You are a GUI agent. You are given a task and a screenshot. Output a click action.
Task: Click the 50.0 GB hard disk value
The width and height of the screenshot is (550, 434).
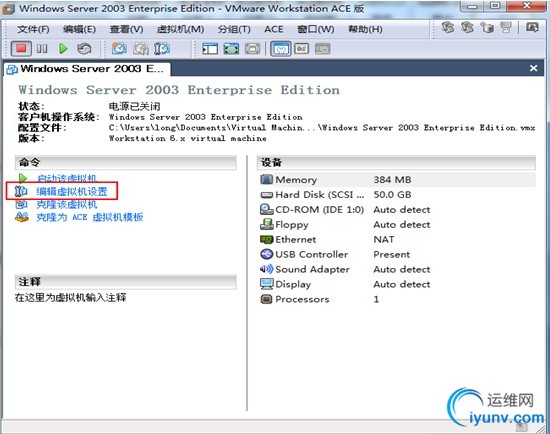pyautogui.click(x=392, y=194)
